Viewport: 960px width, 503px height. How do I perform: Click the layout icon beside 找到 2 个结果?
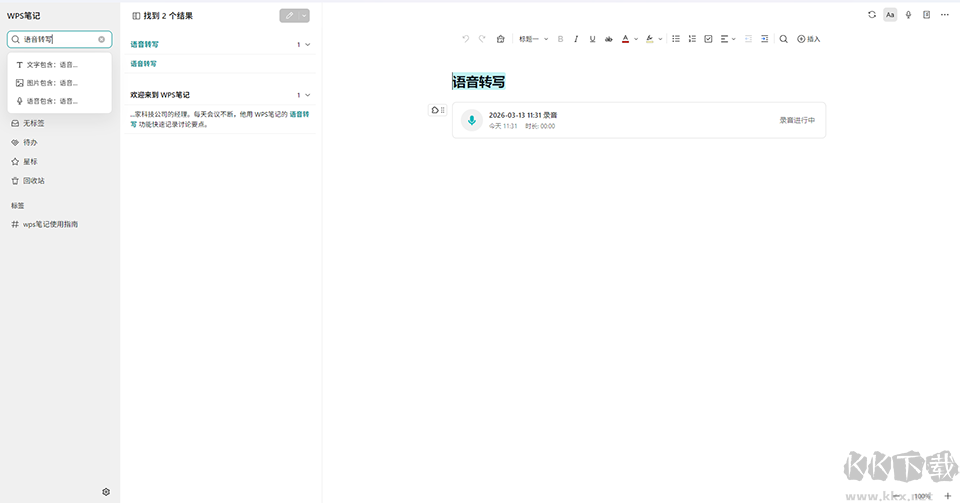pyautogui.click(x=136, y=16)
